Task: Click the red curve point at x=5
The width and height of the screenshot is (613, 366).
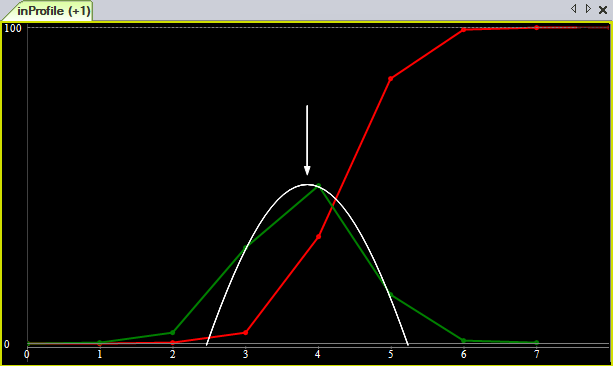Action: click(391, 79)
